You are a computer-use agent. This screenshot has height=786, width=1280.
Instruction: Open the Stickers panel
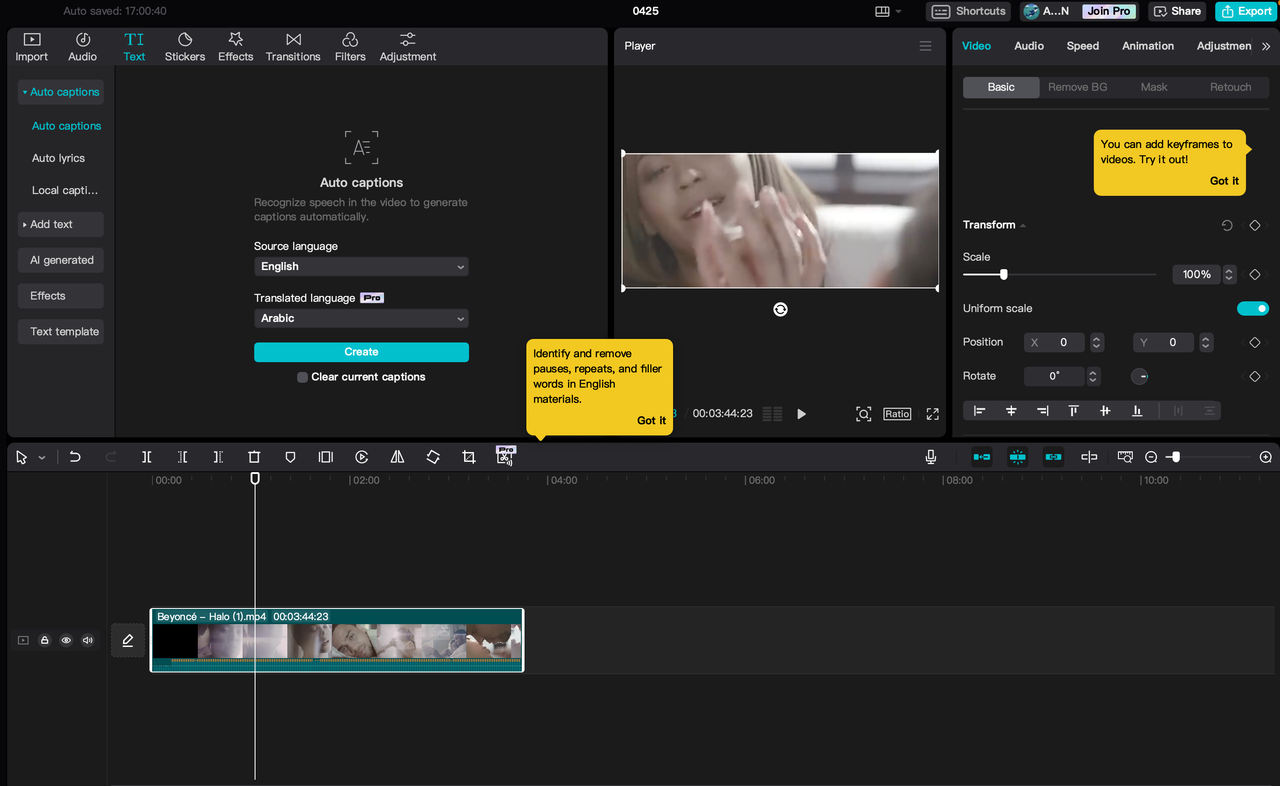pyautogui.click(x=185, y=46)
